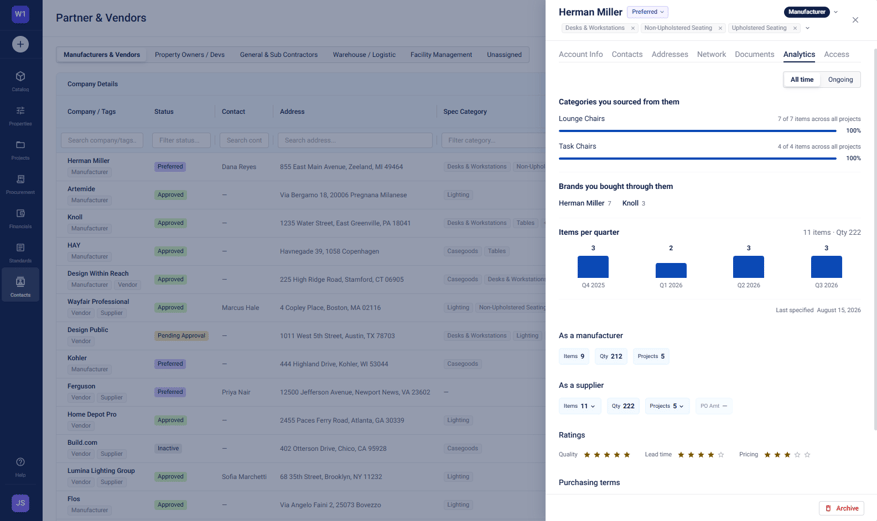Click the Flos company name

coord(74,499)
